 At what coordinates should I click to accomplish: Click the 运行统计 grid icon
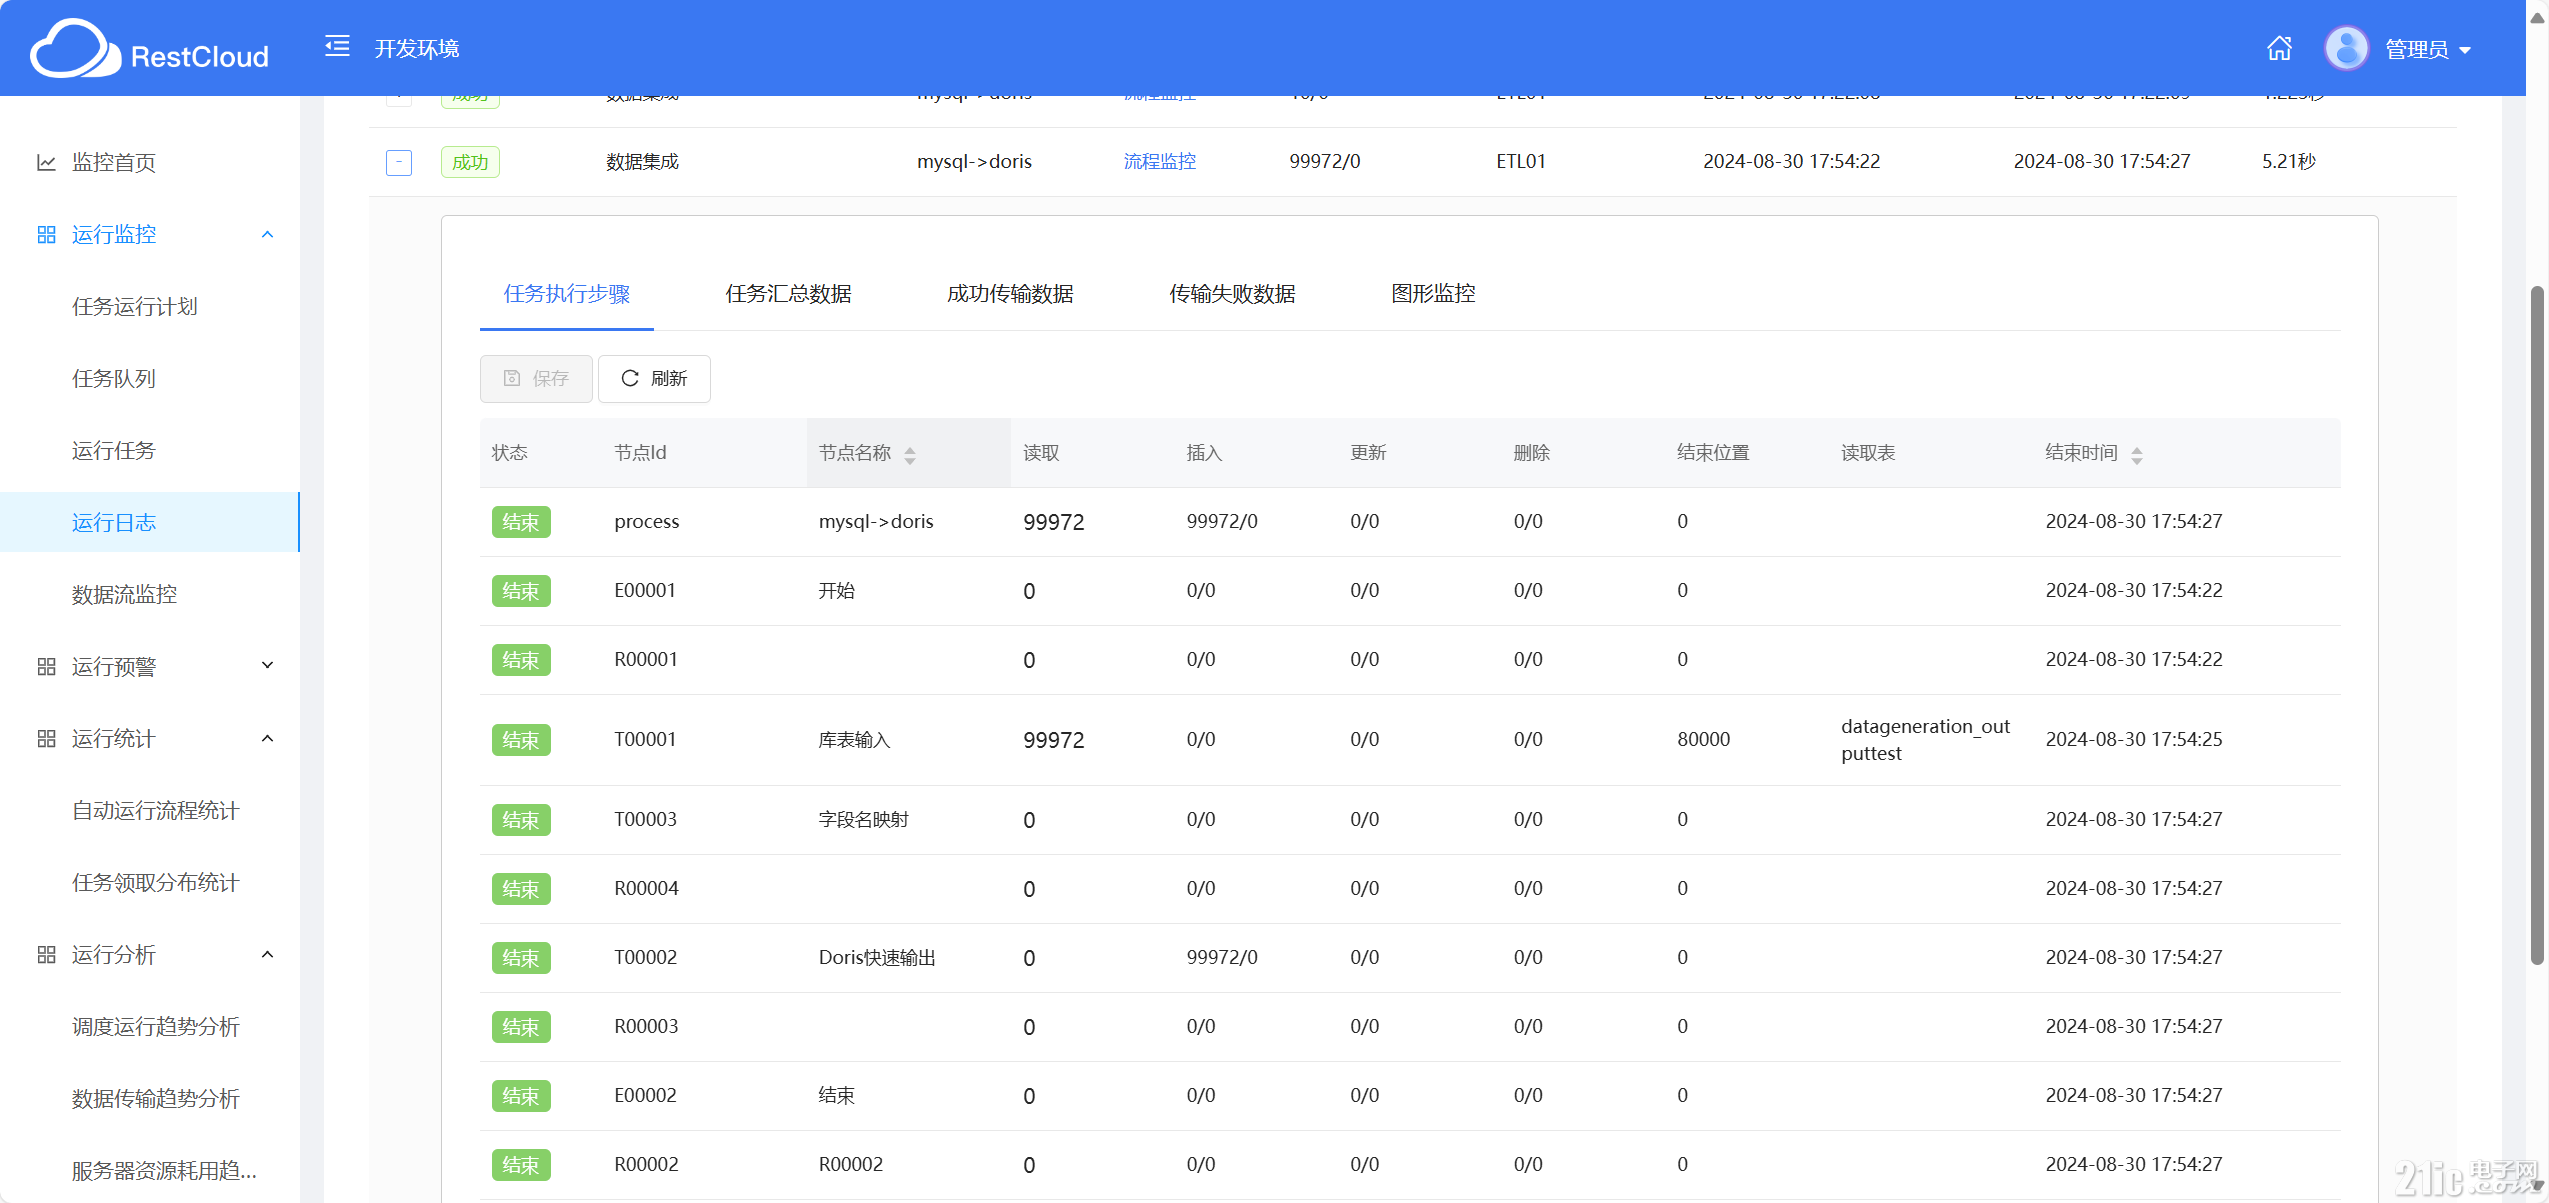(46, 738)
